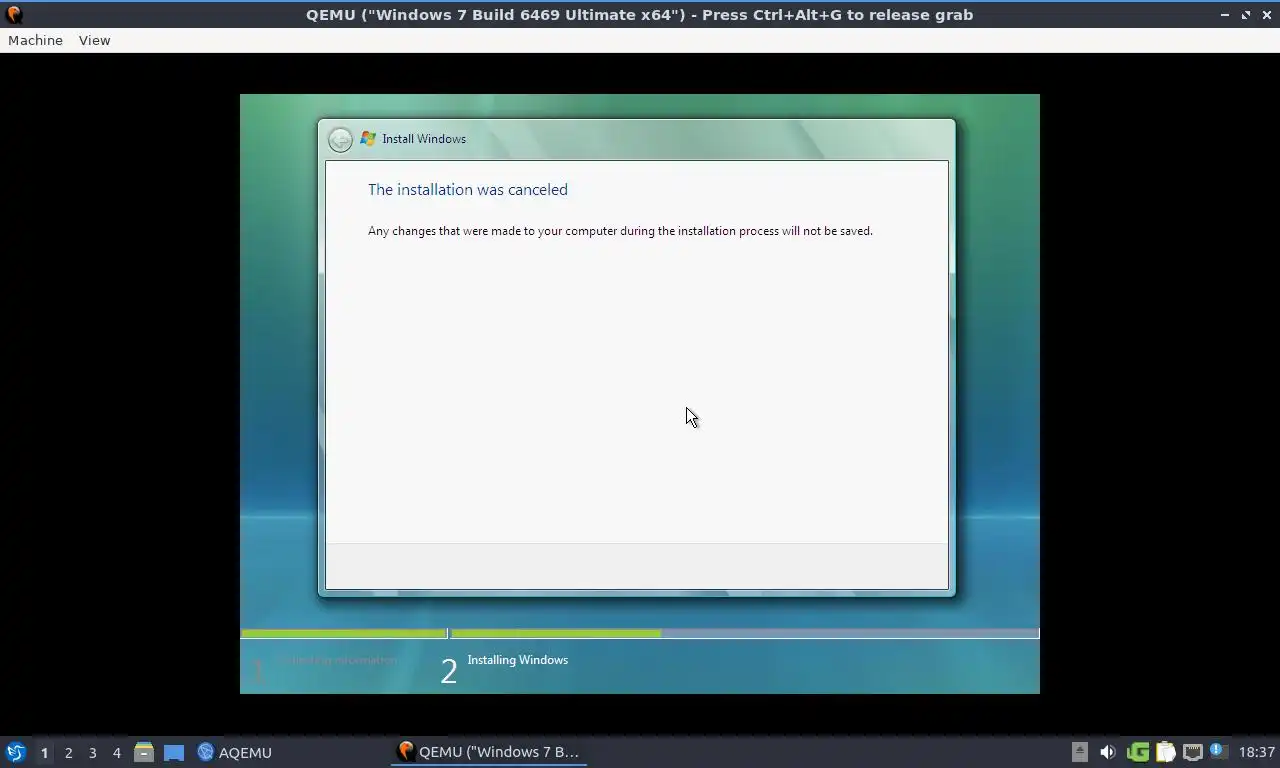Click 'The installation was canceled' heading
Image resolution: width=1280 pixels, height=768 pixels.
point(467,189)
